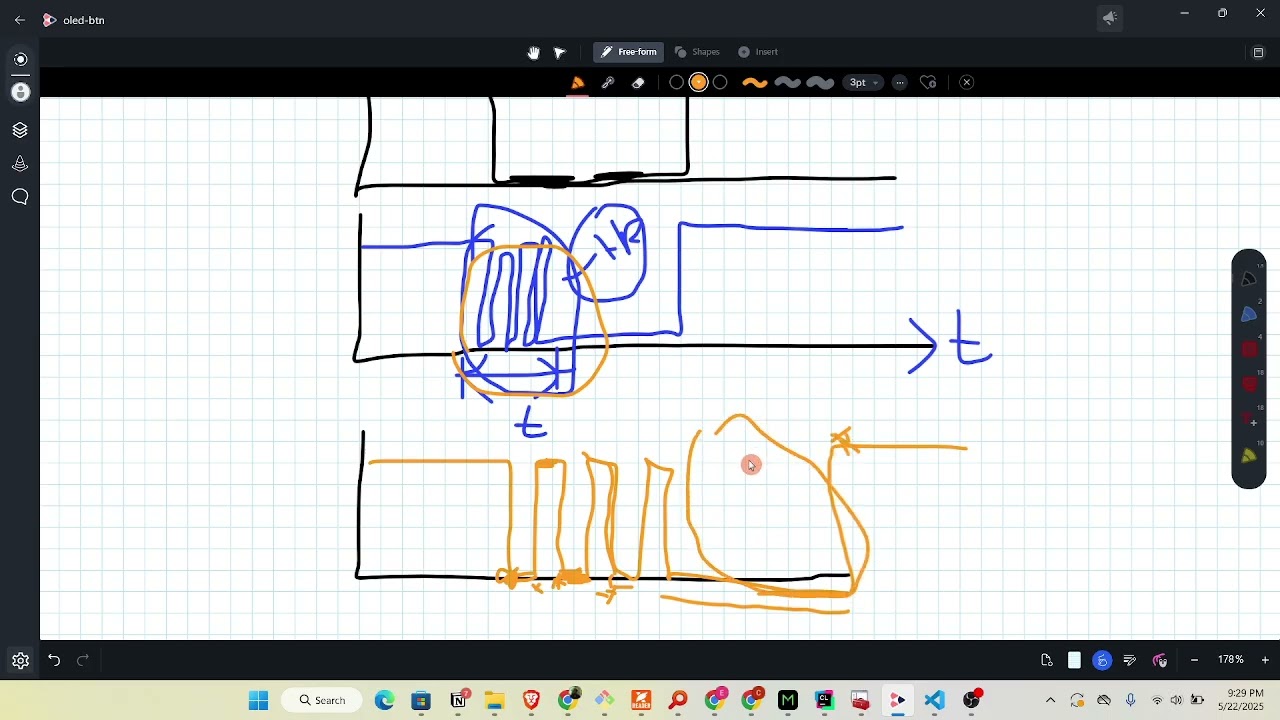Select the thick gray stroke style
Screen dimensions: 1280x720
tap(820, 83)
